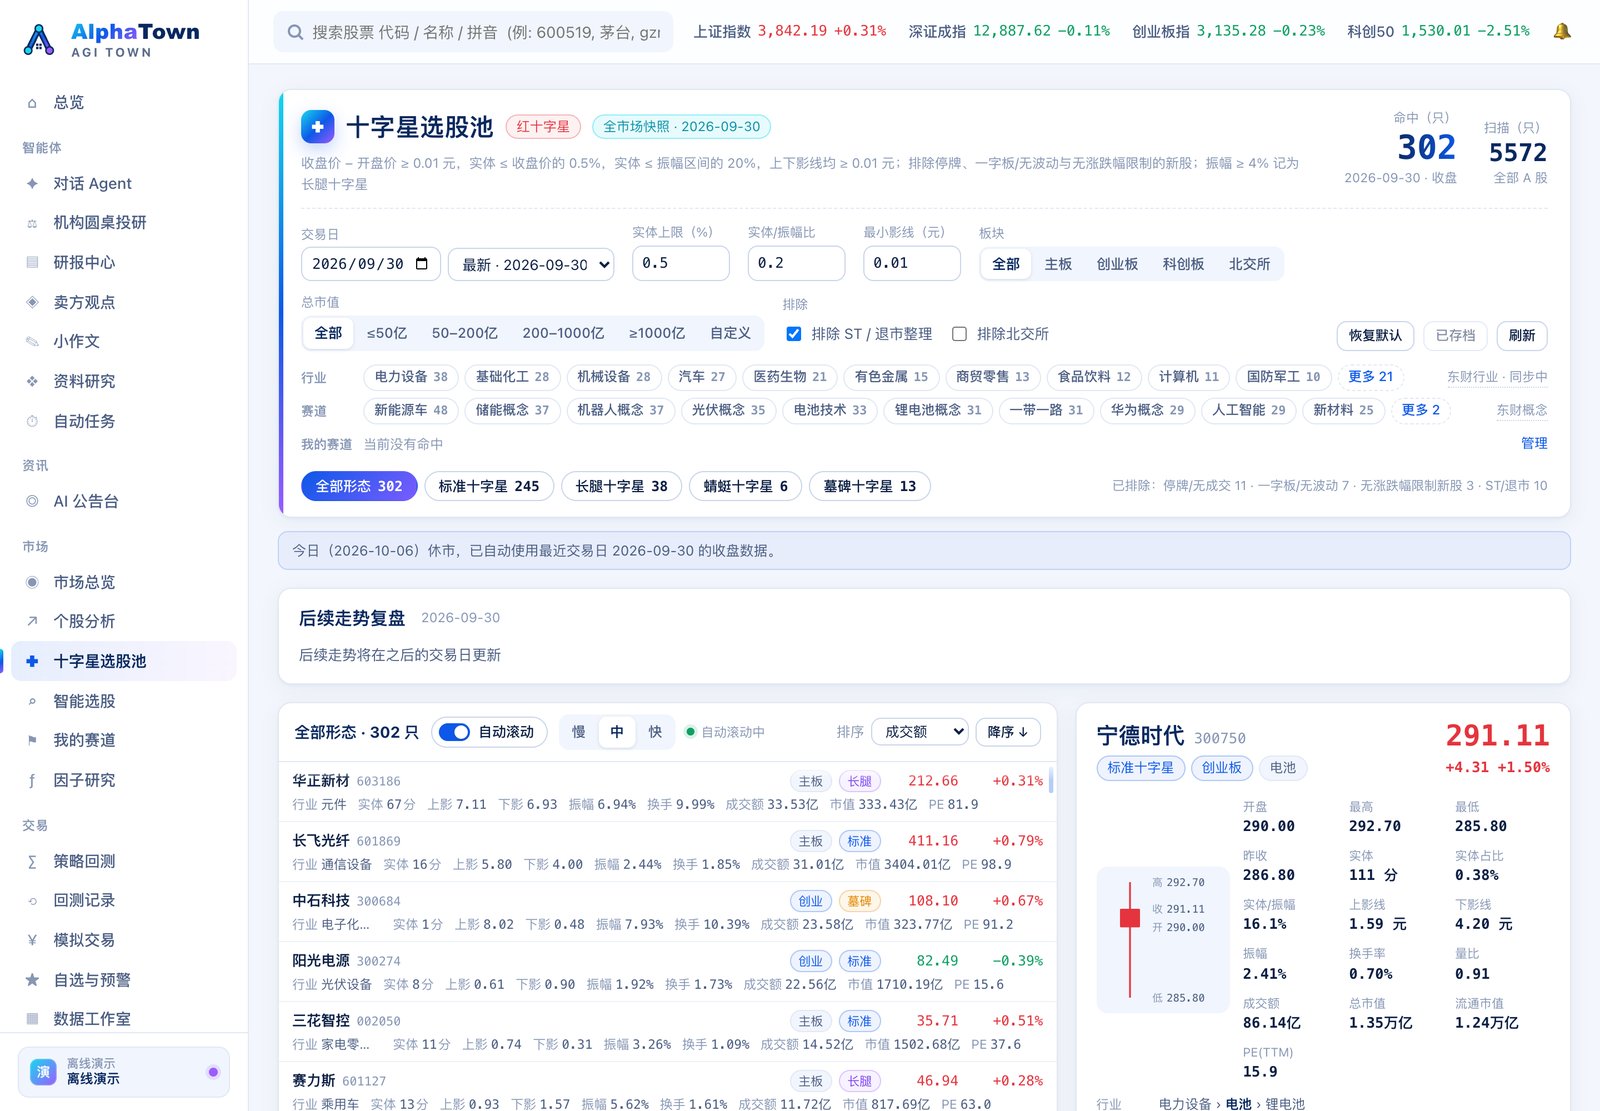Click the 管理 link
Screen dimensions: 1600x1111
click(1534, 443)
